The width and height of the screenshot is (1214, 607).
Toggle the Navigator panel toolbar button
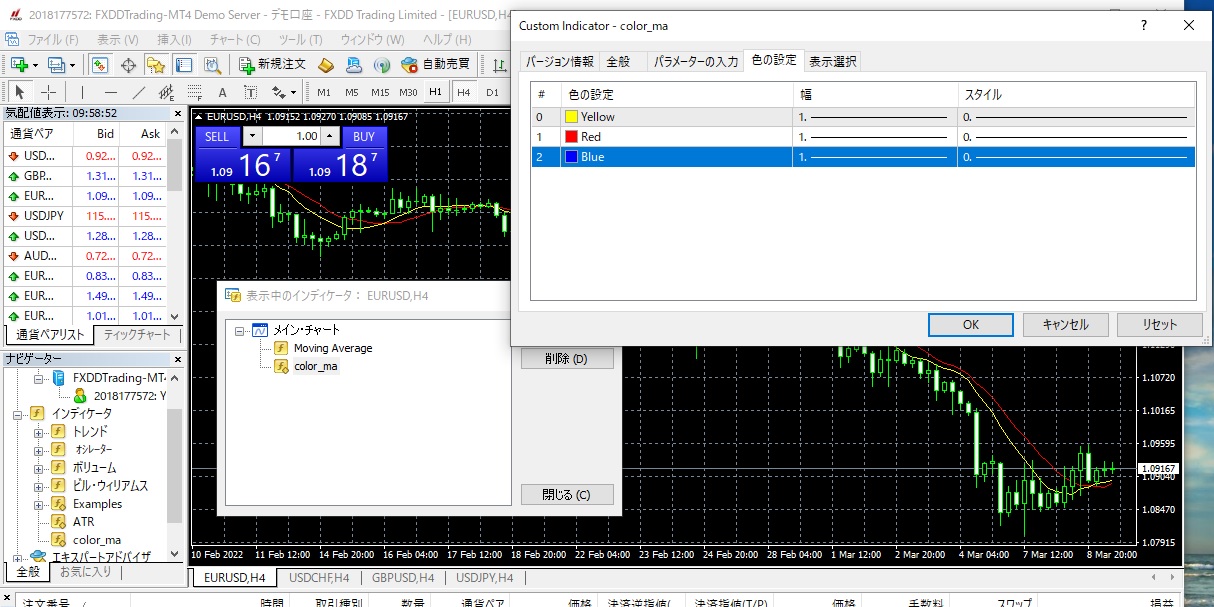[x=155, y=65]
